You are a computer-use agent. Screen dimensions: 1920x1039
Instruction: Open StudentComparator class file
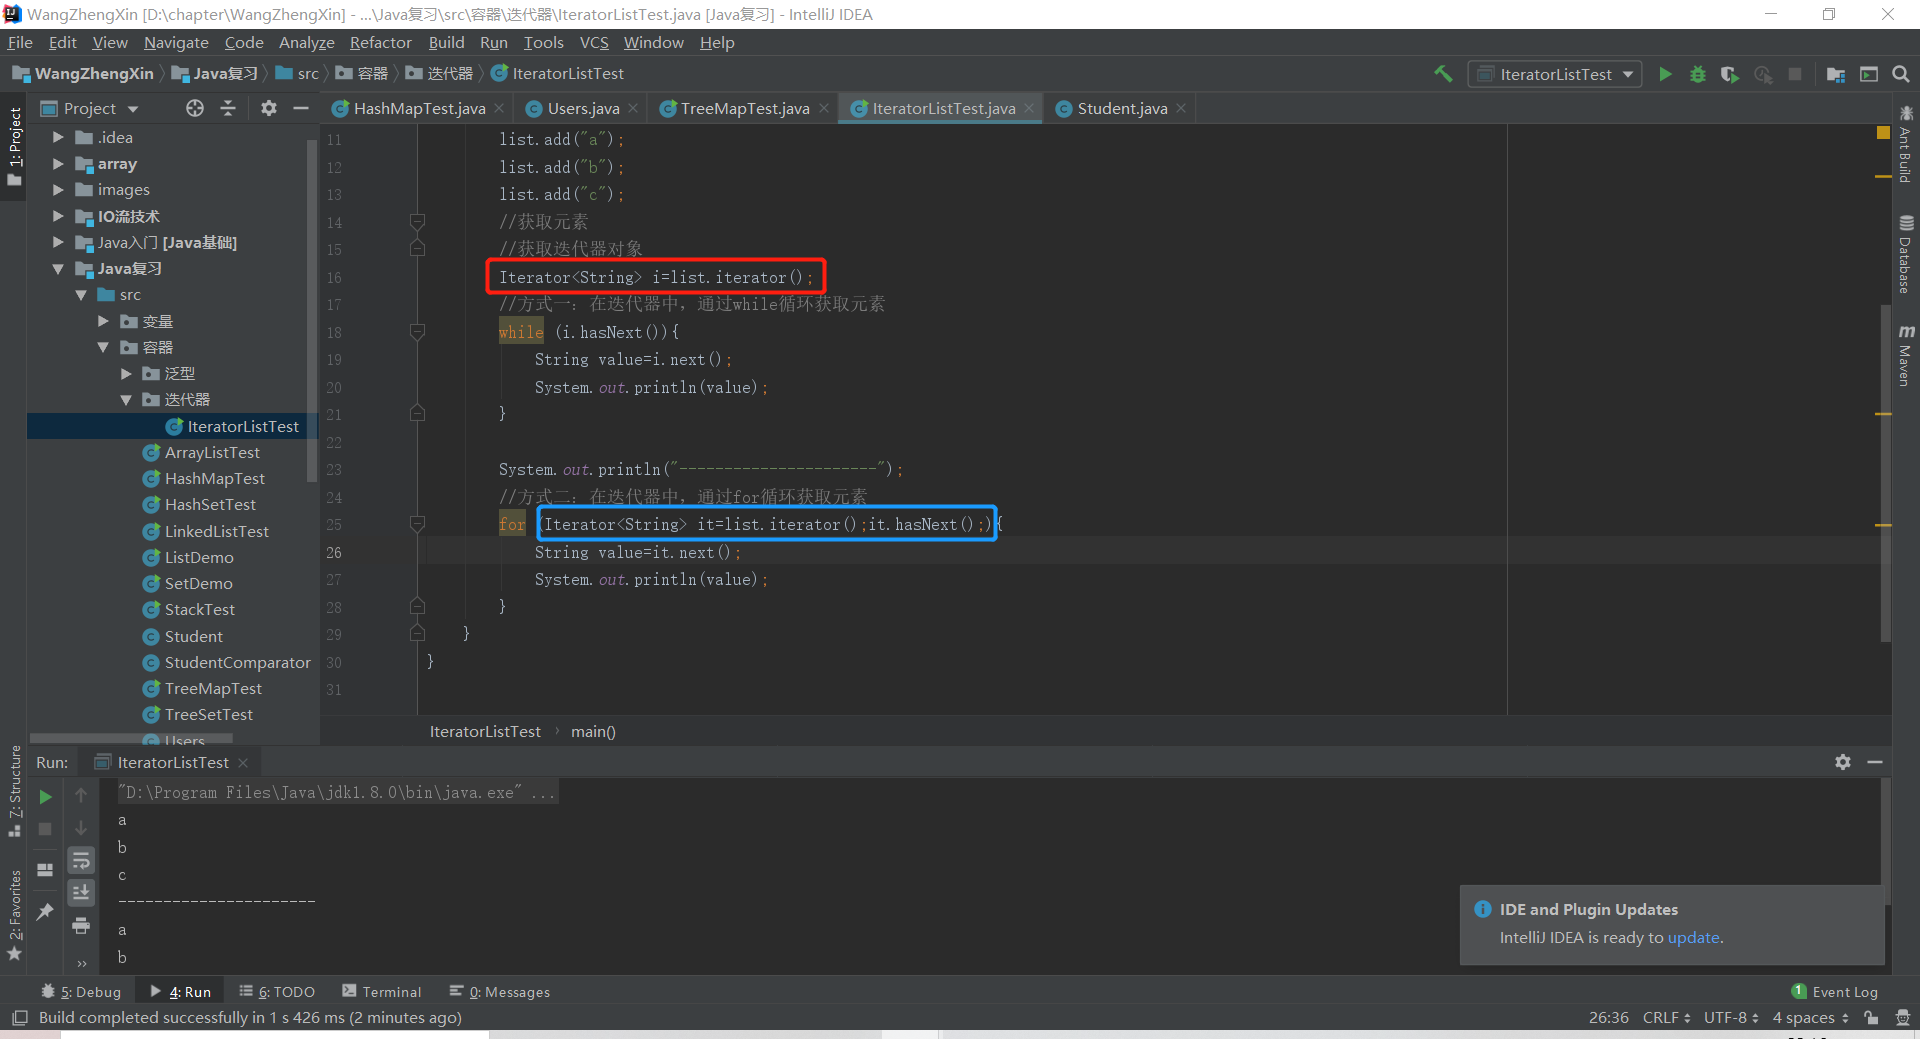[x=237, y=662]
